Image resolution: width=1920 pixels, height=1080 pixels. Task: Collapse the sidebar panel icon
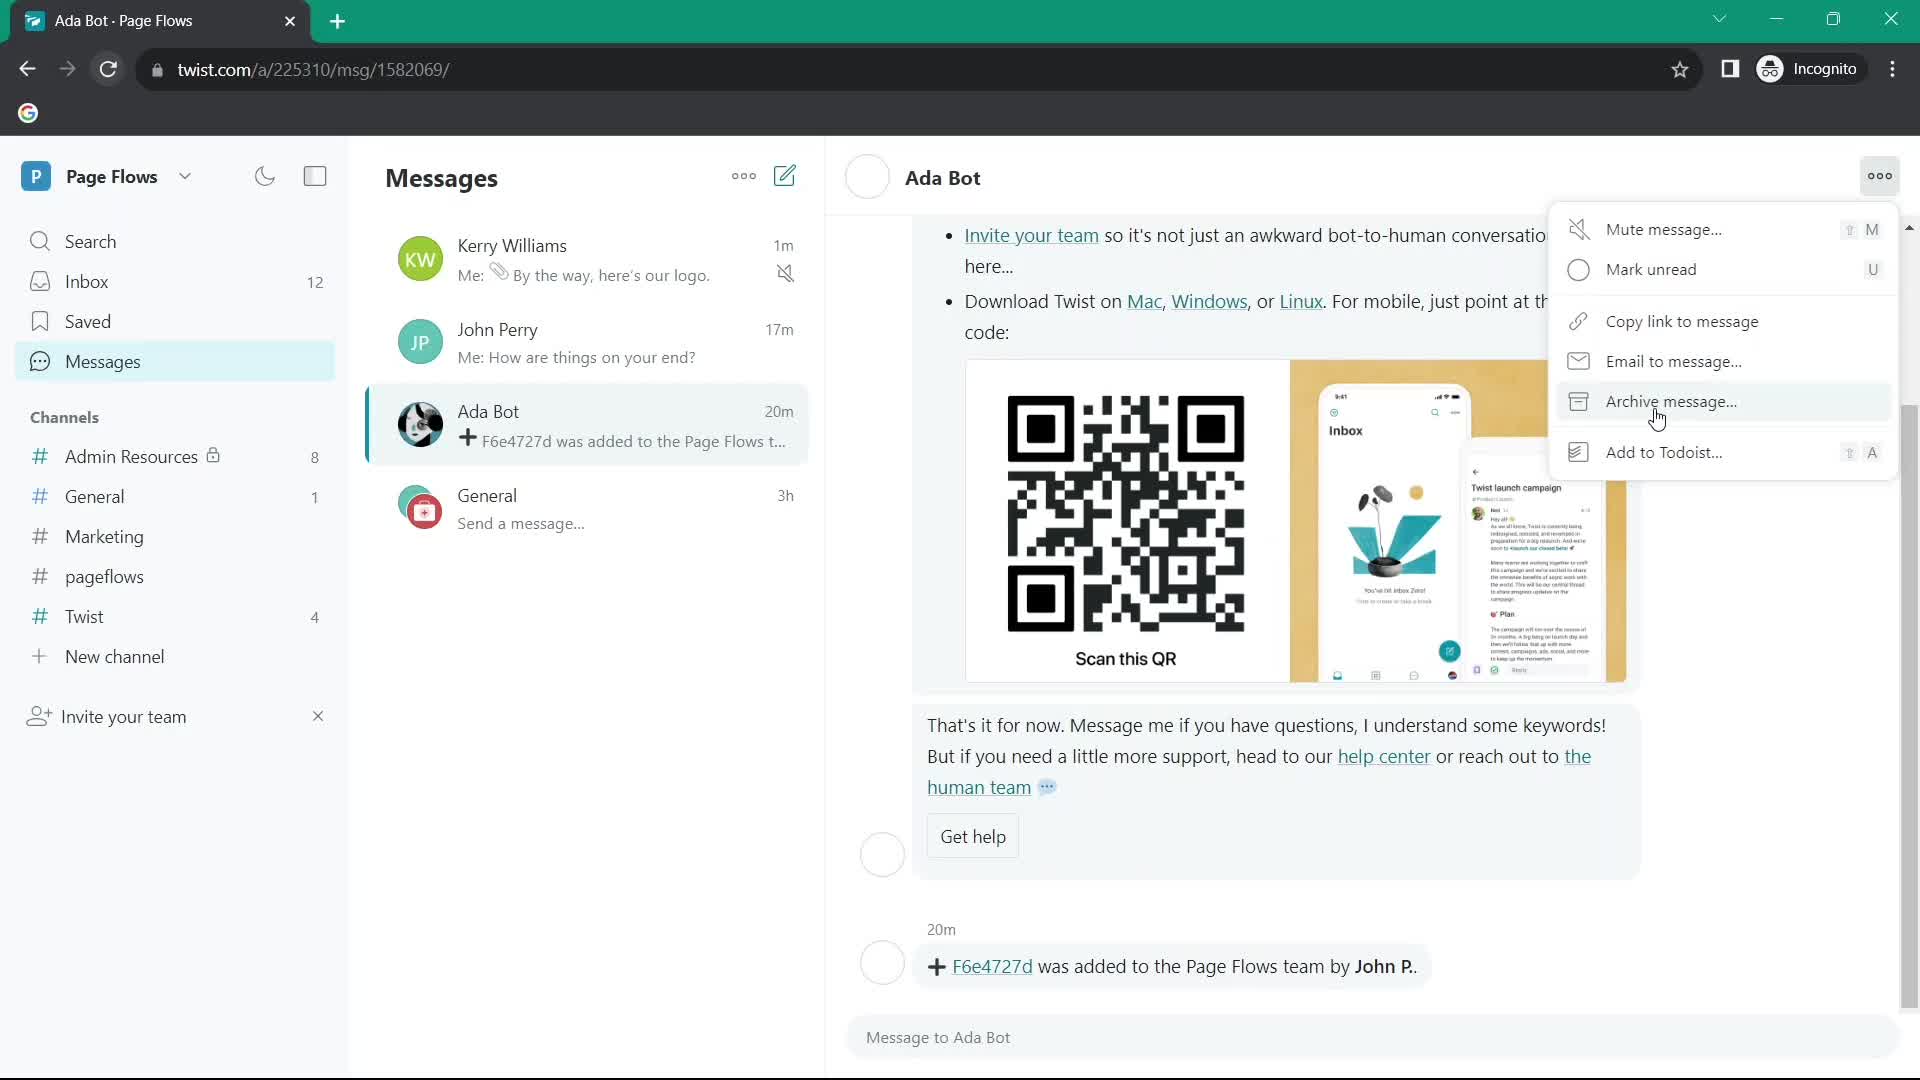(x=315, y=176)
